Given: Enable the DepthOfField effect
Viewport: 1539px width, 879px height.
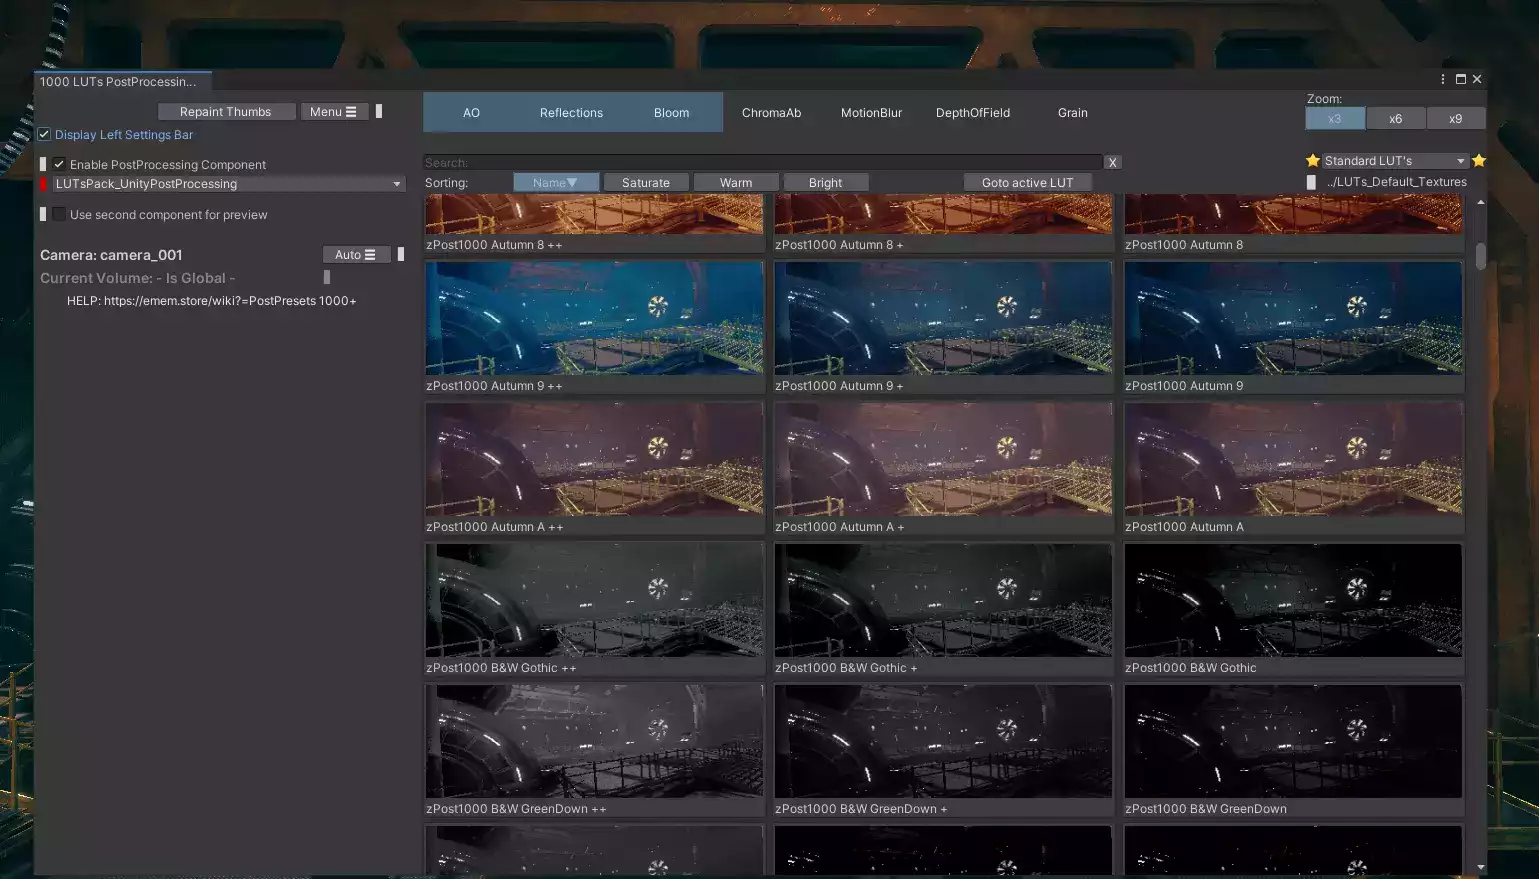Looking at the screenshot, I should 973,113.
